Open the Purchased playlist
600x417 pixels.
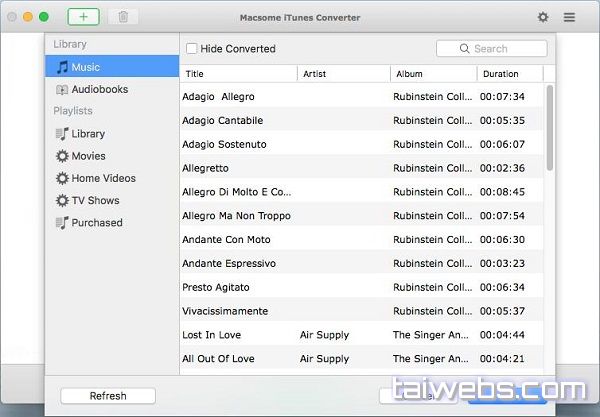click(x=97, y=223)
